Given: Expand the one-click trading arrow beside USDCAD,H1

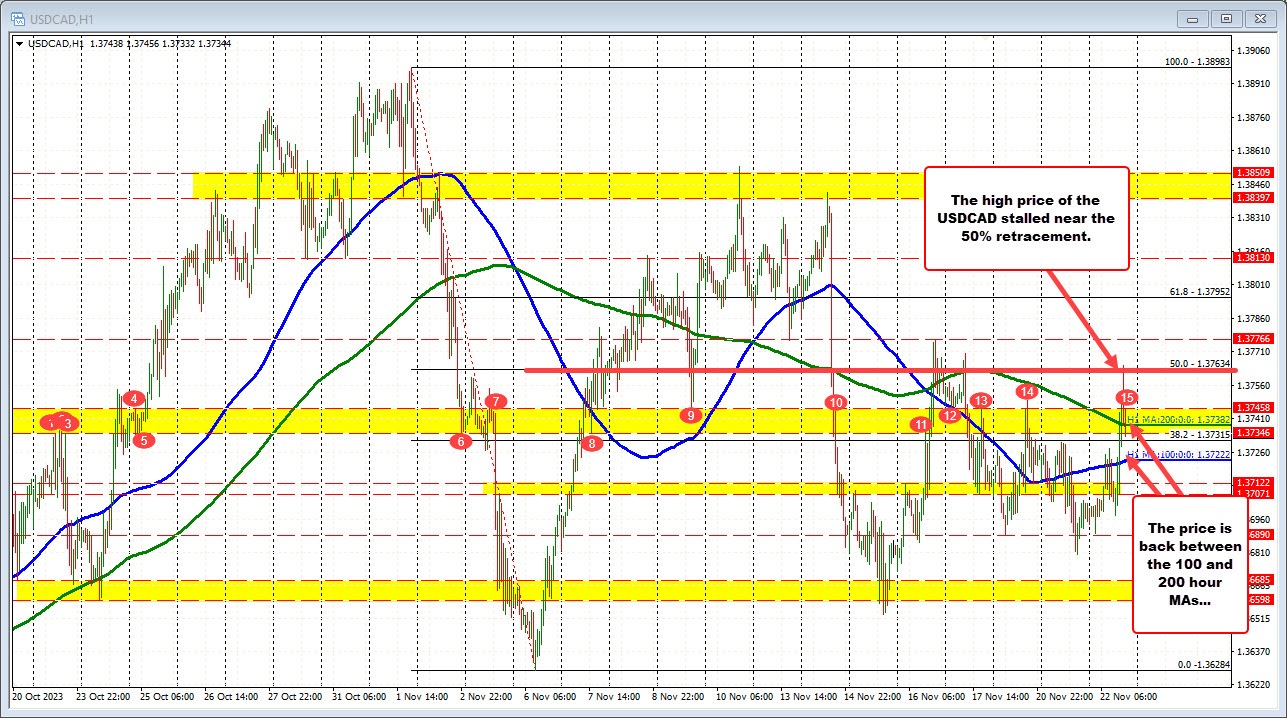Looking at the screenshot, I should (x=19, y=46).
